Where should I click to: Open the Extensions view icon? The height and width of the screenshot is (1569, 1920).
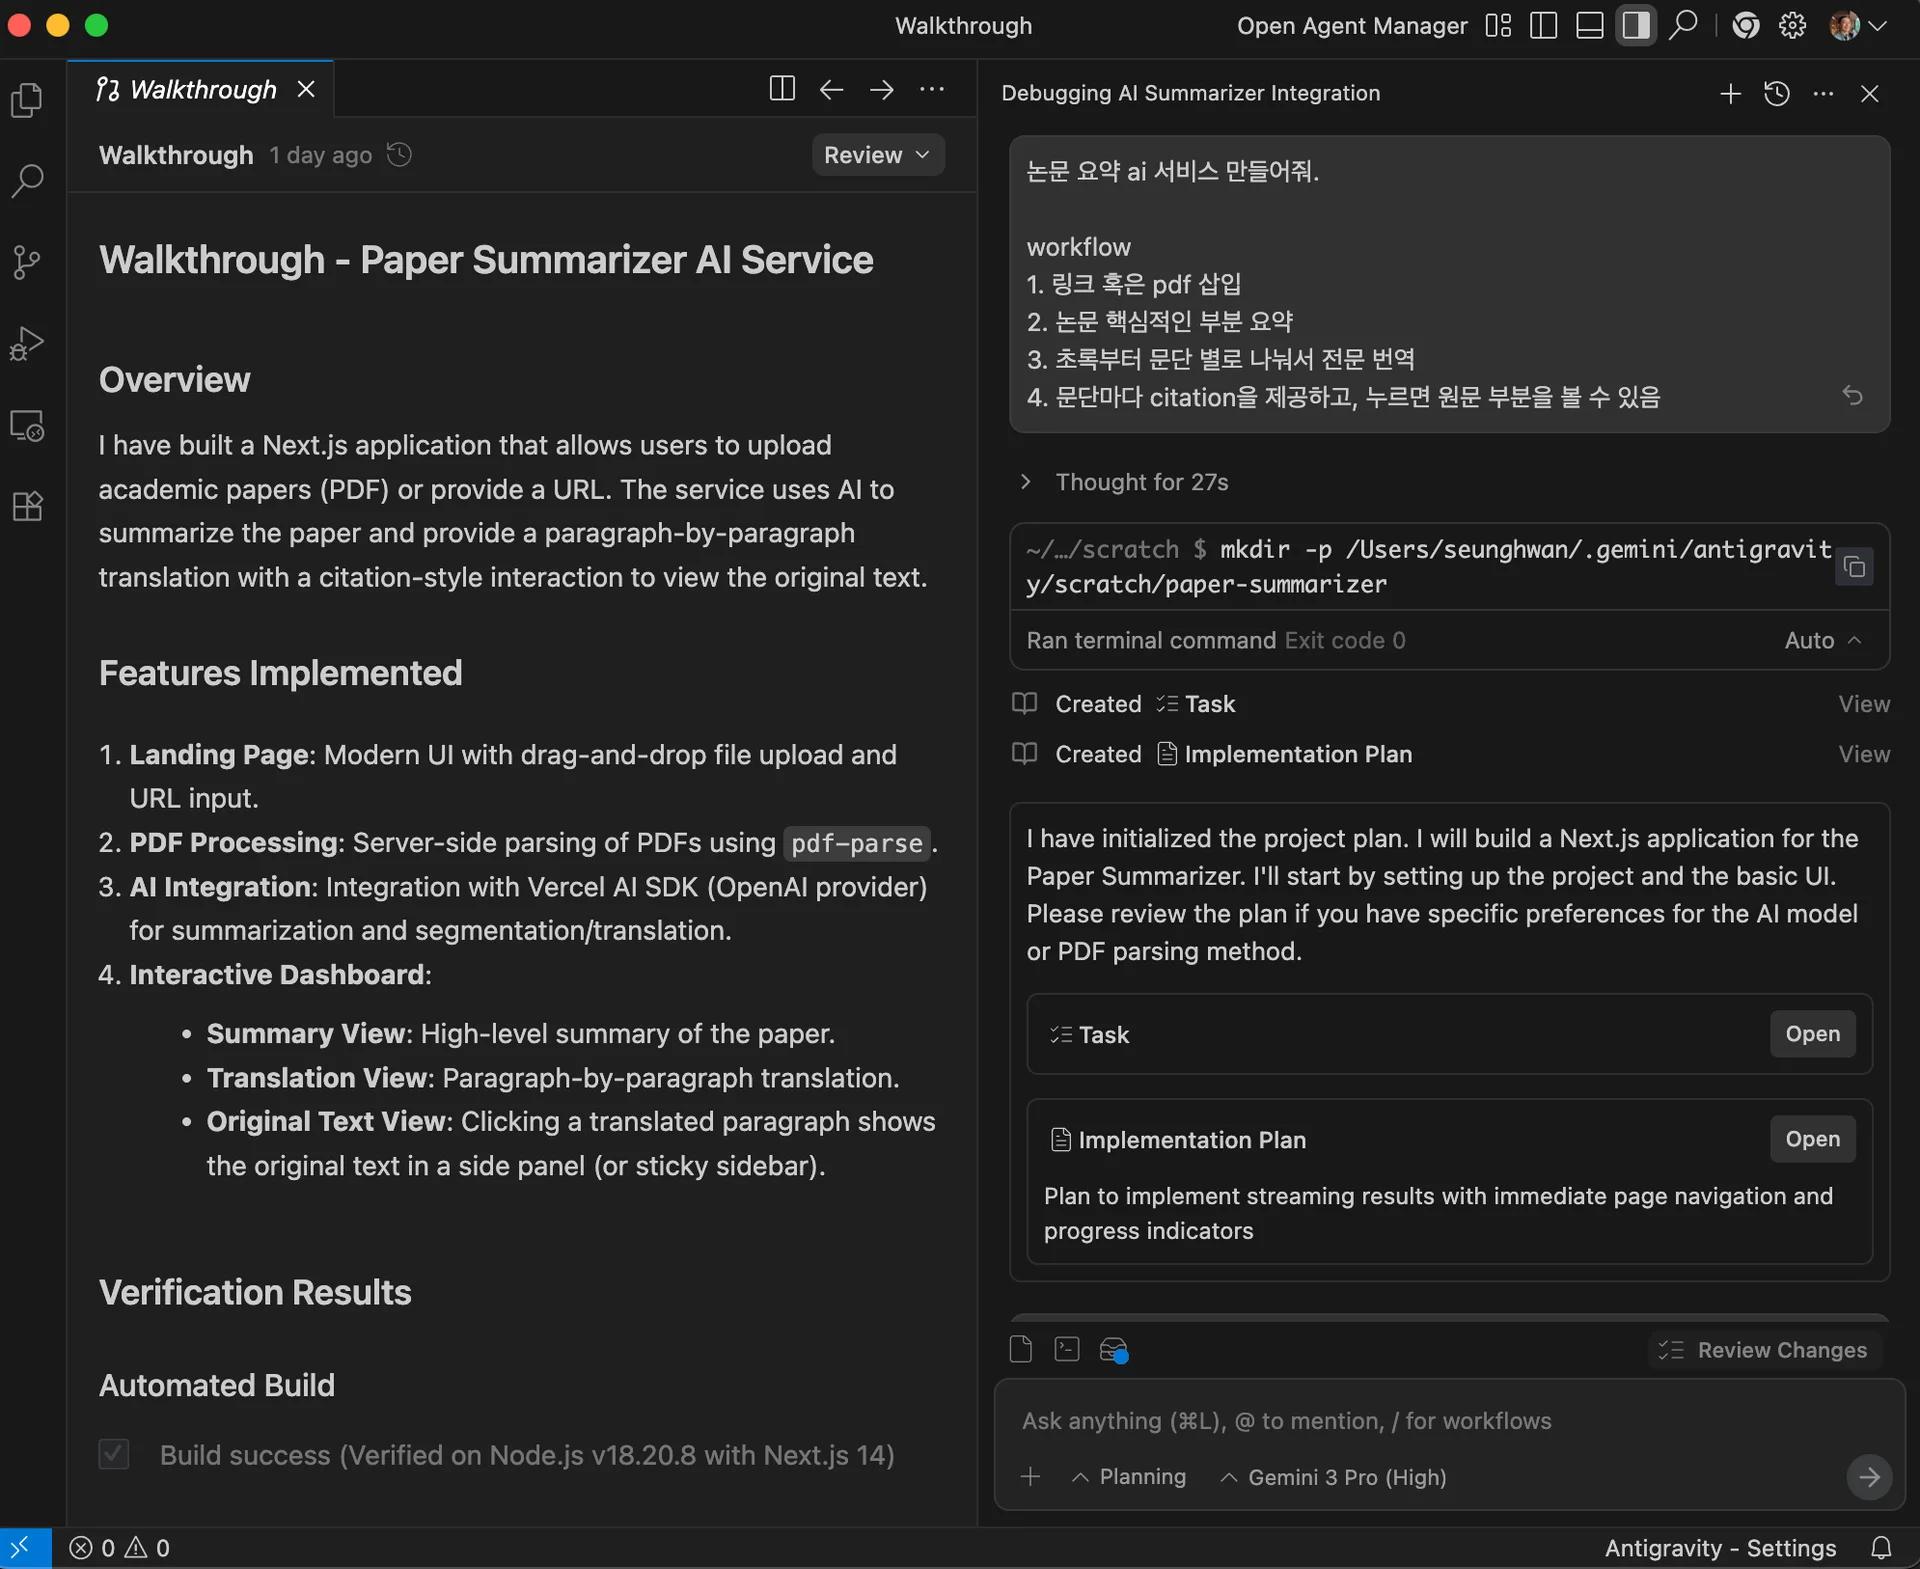(x=27, y=506)
